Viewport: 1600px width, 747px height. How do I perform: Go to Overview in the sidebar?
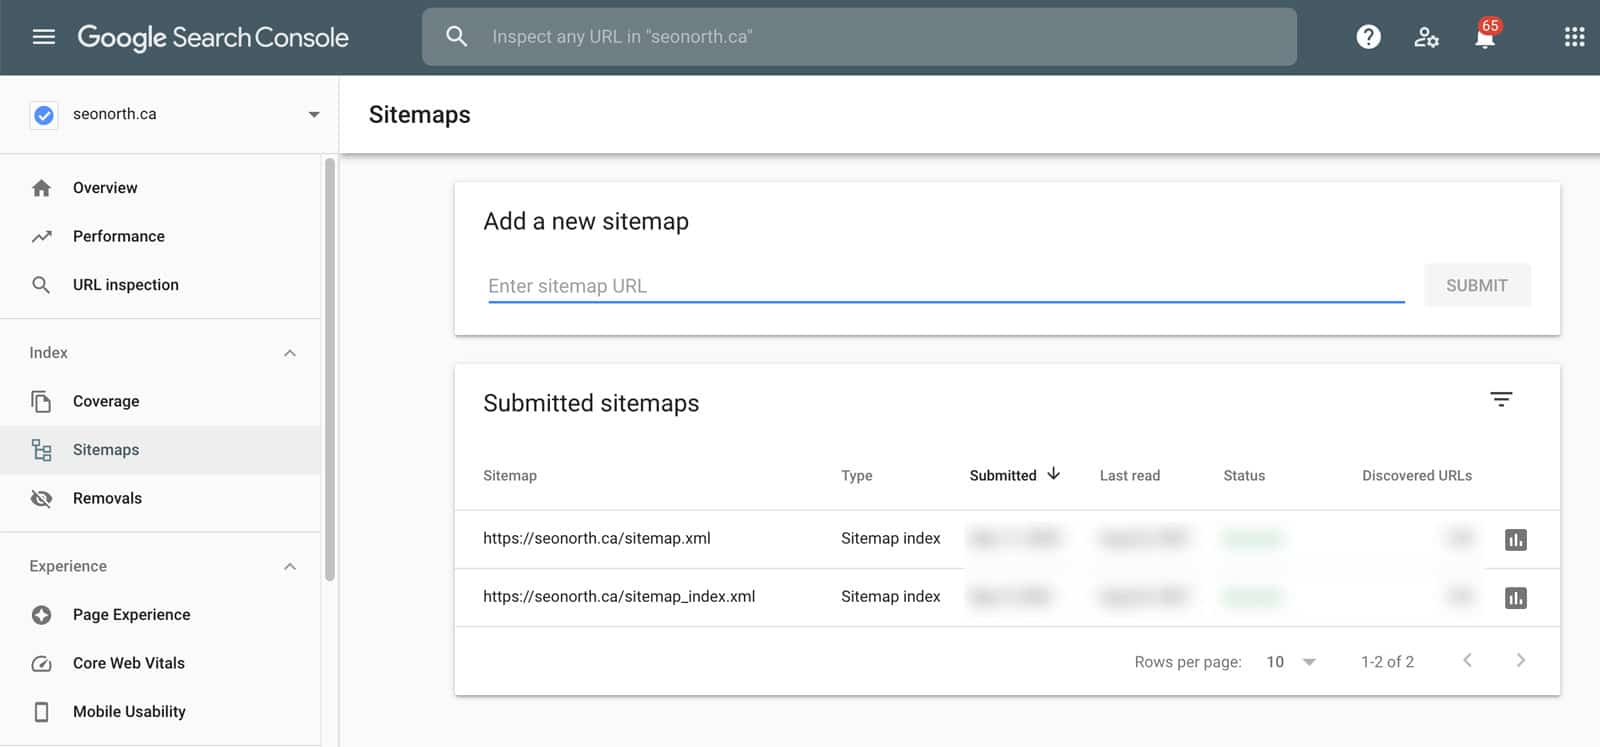click(160, 188)
